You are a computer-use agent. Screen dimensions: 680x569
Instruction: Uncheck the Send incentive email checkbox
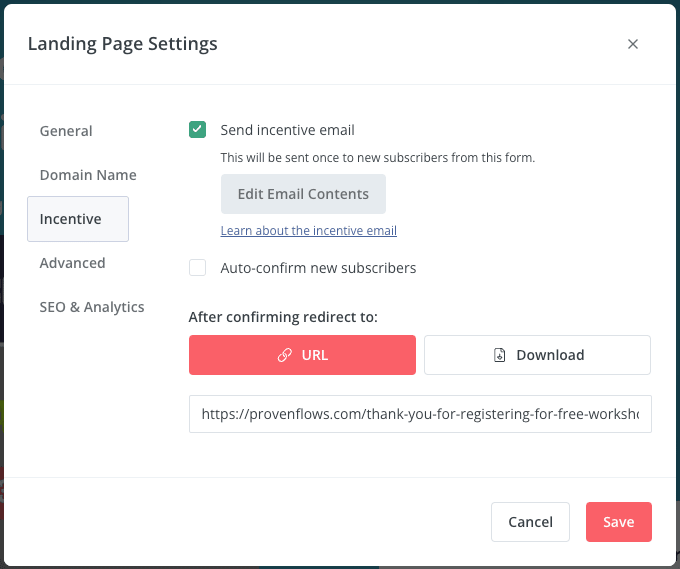[197, 130]
